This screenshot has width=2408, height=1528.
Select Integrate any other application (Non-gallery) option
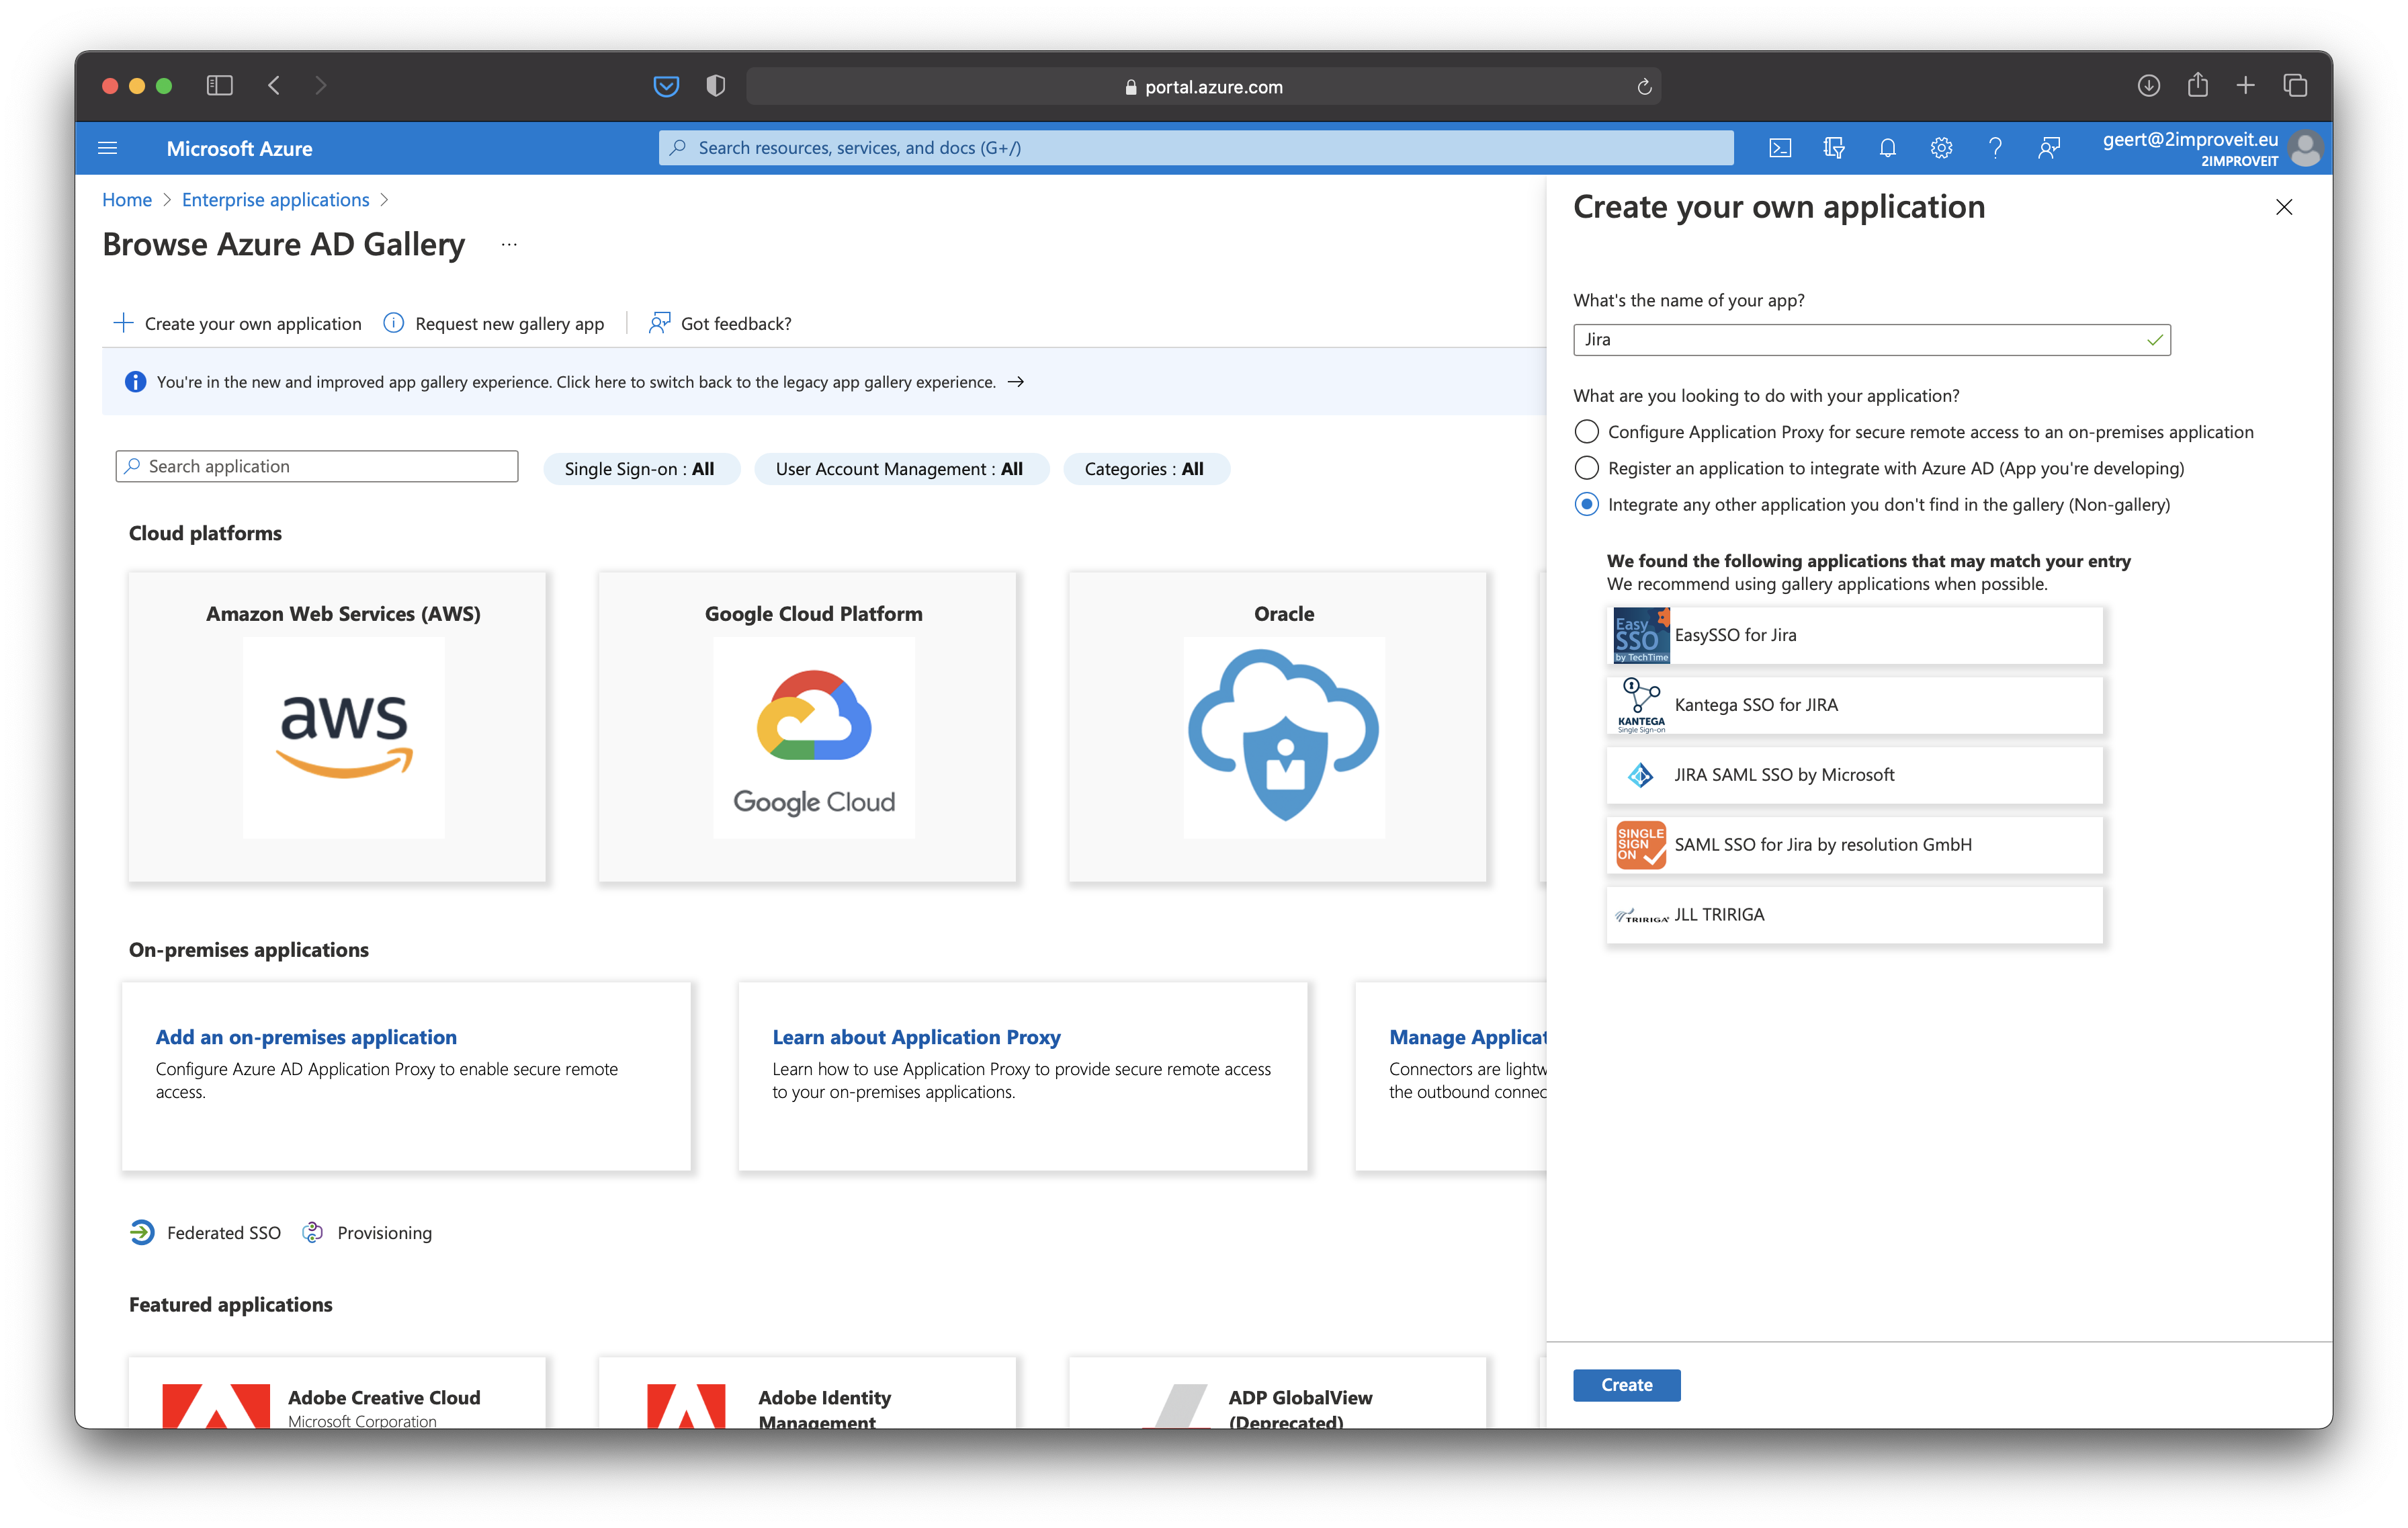(x=1586, y=504)
